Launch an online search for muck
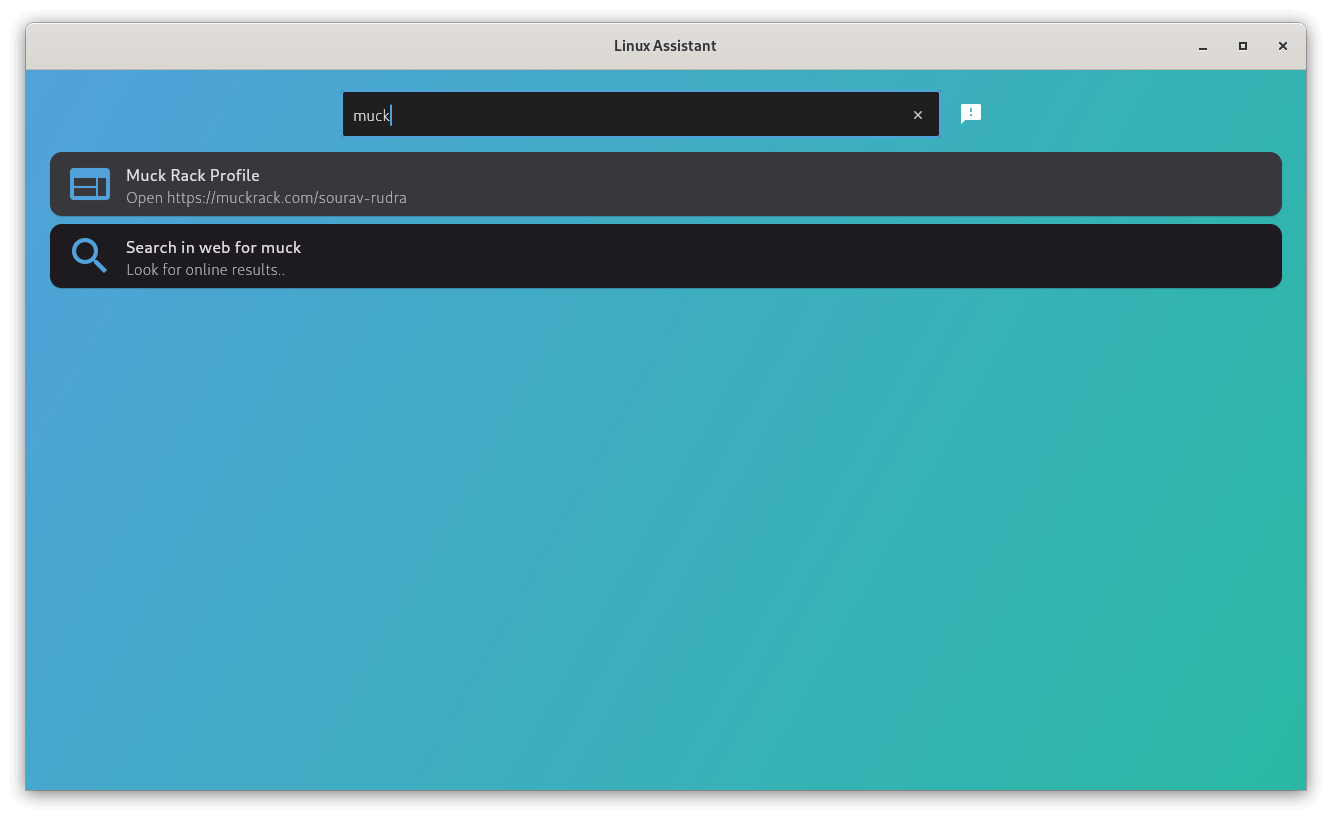The image size is (1332, 819). (665, 256)
